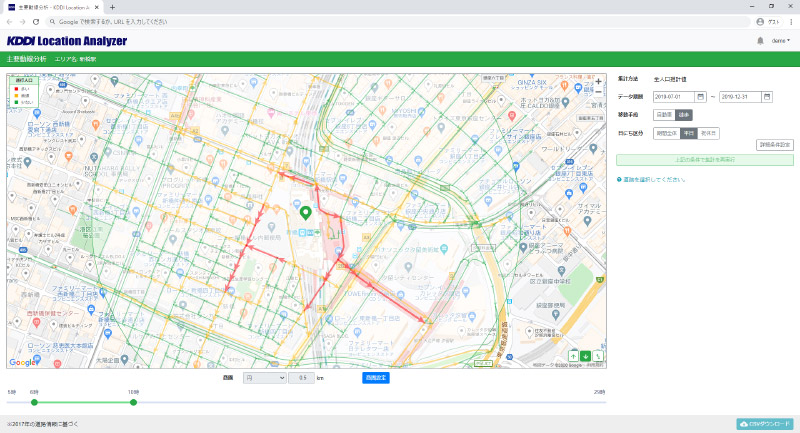Open 詳細条件設定 button
Image resolution: width=800 pixels, height=433 pixels.
[774, 145]
